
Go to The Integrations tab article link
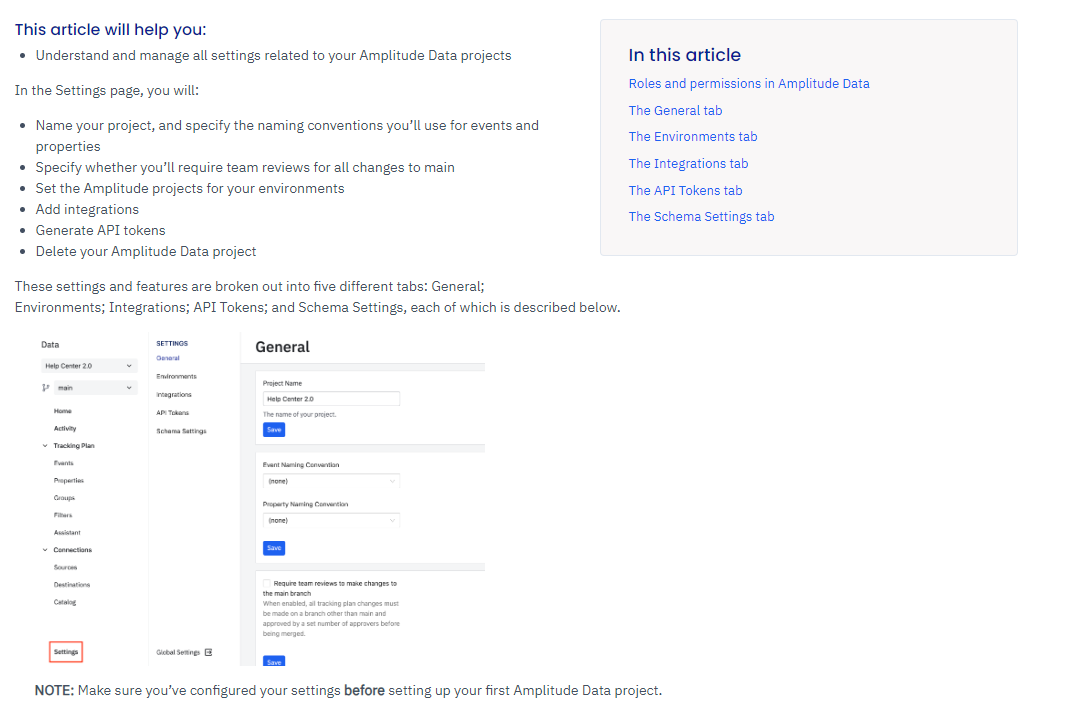688,164
